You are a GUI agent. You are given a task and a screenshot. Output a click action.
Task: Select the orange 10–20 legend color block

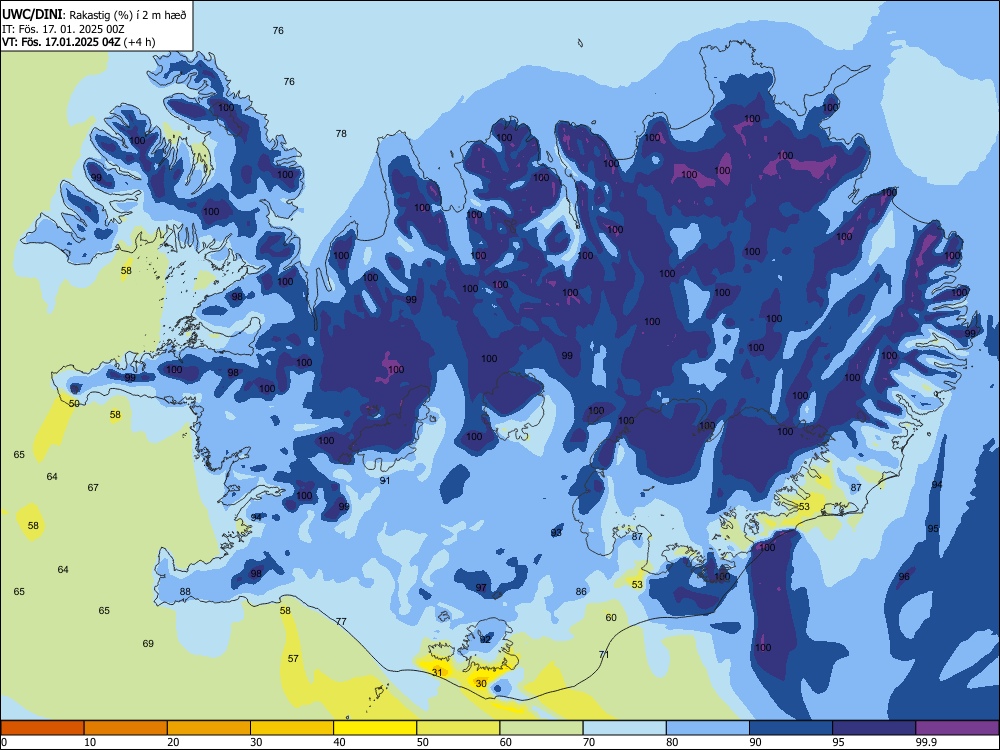(x=126, y=728)
